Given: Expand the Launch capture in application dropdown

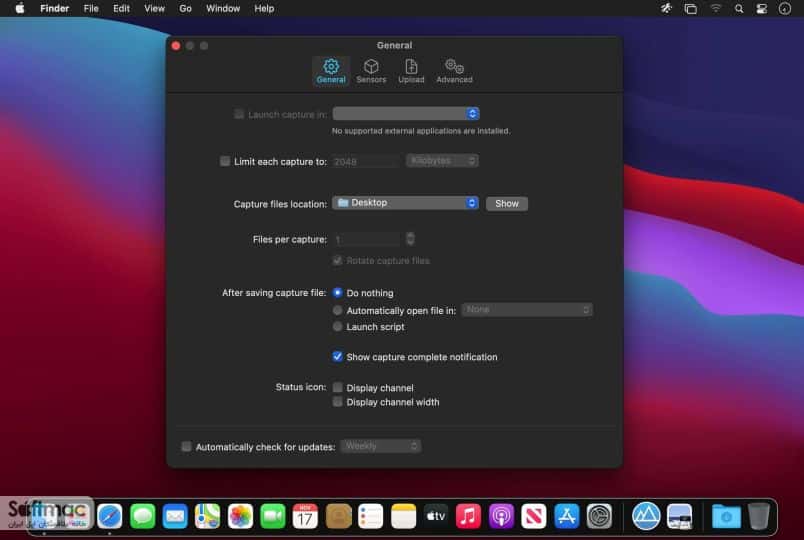Looking at the screenshot, I should pos(406,113).
